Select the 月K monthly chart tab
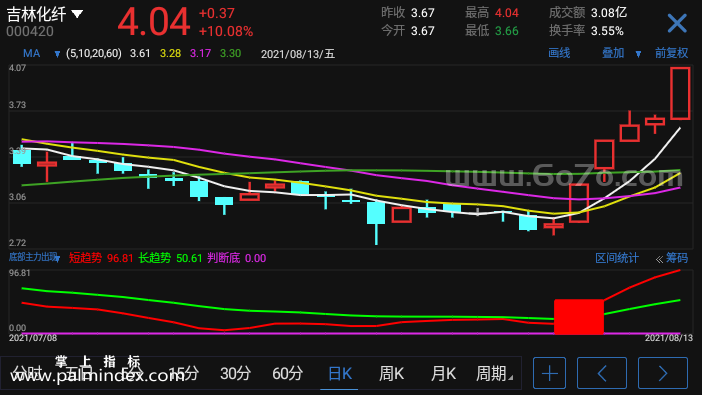 (x=443, y=374)
